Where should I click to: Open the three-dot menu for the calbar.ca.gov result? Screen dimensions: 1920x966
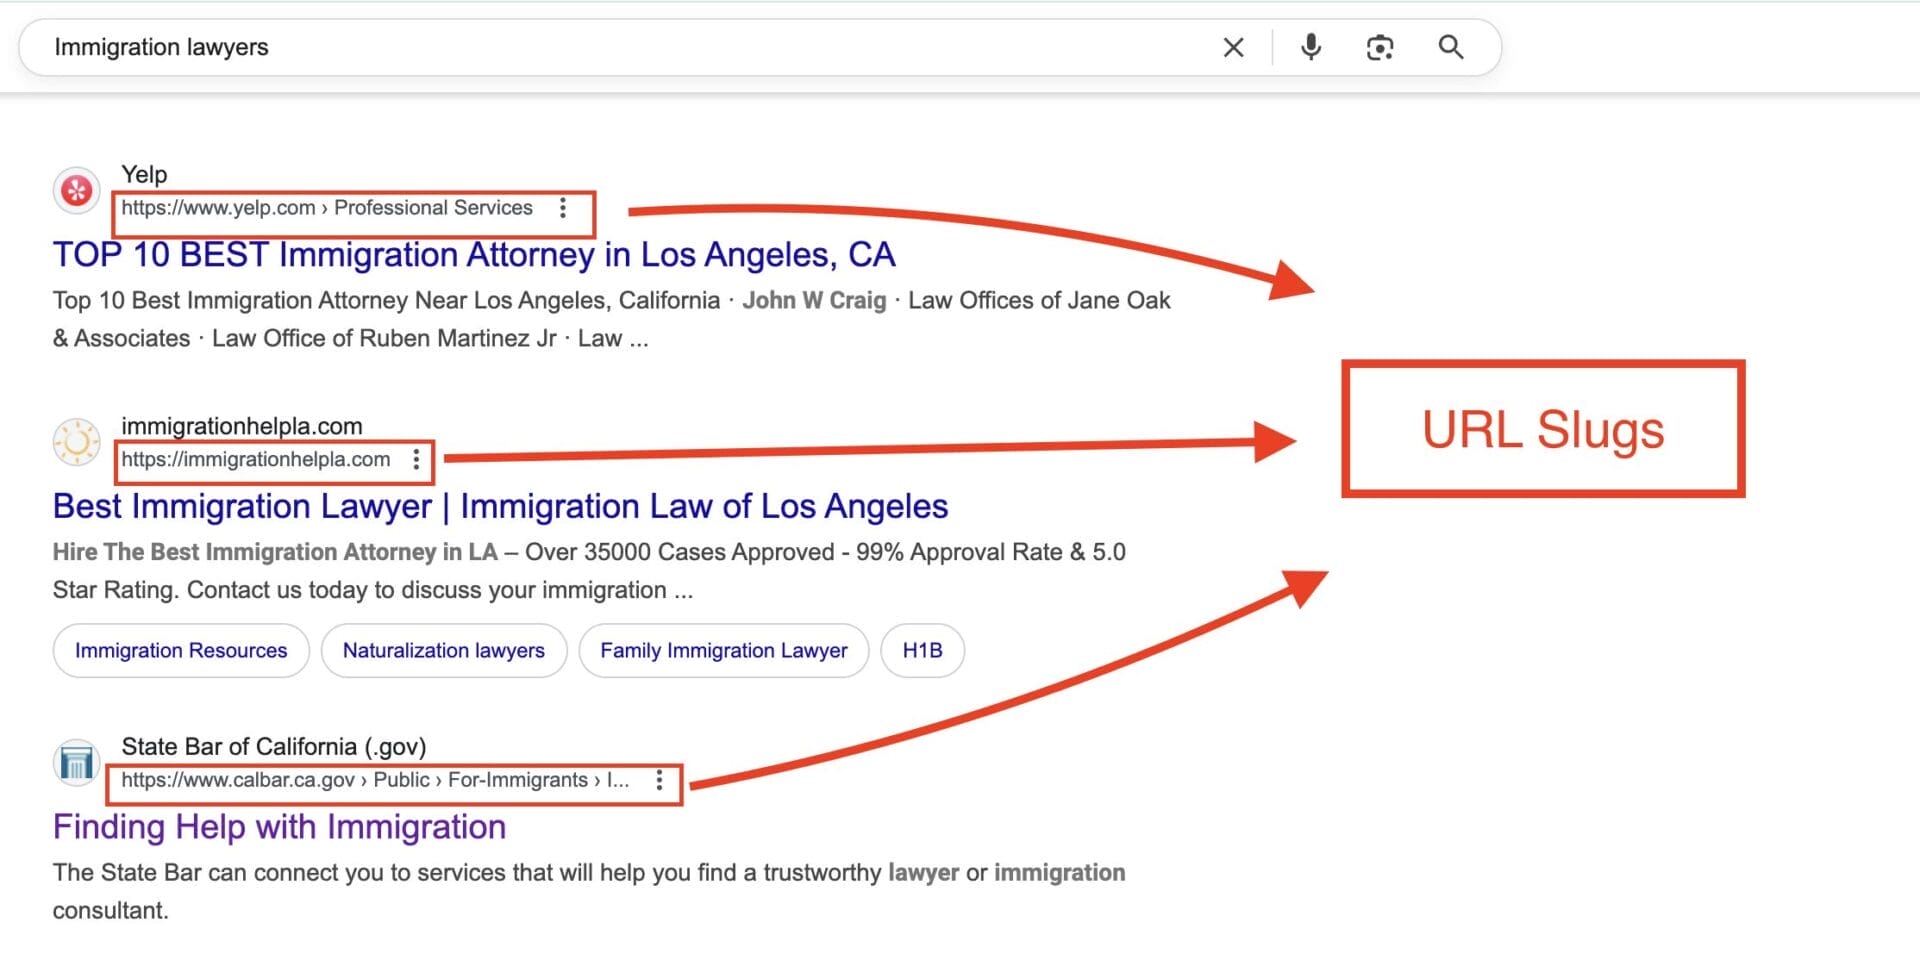660,781
